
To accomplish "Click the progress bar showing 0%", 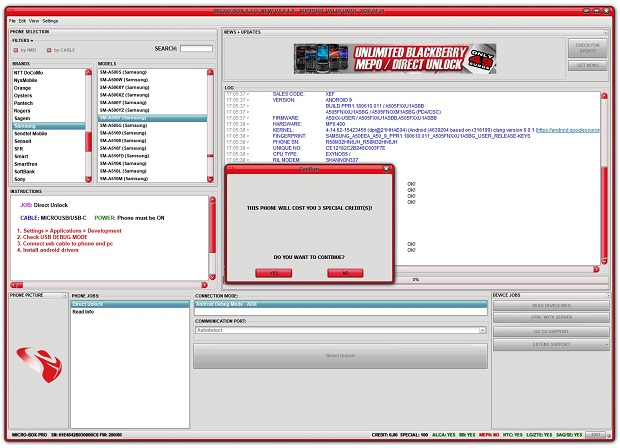I will pos(416,280).
